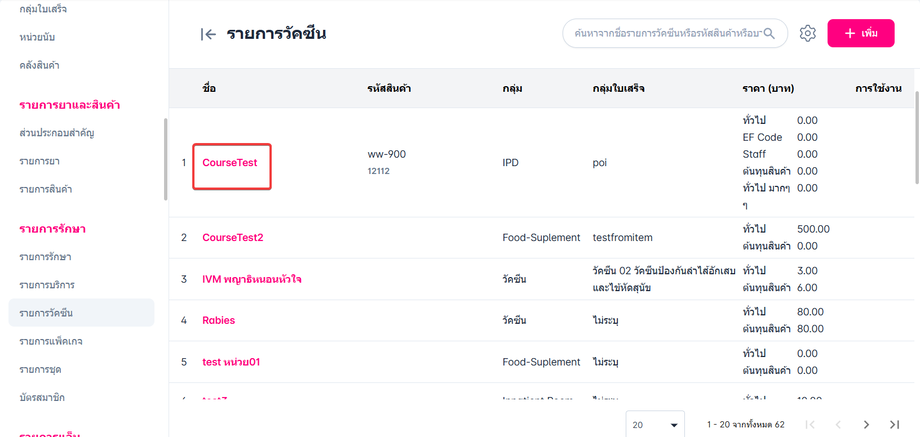Focus the vaccine list search field
The image size is (920, 437).
[665, 34]
